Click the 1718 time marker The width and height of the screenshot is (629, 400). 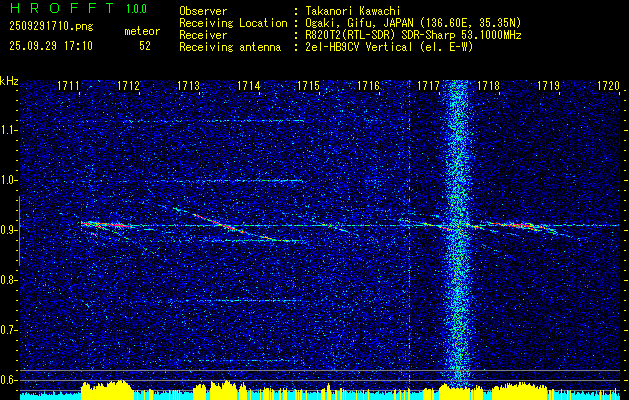(488, 86)
